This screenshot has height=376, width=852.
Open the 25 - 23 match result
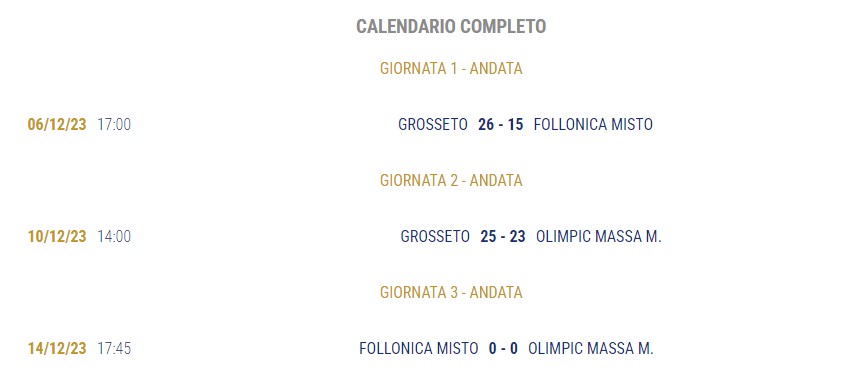click(x=503, y=236)
